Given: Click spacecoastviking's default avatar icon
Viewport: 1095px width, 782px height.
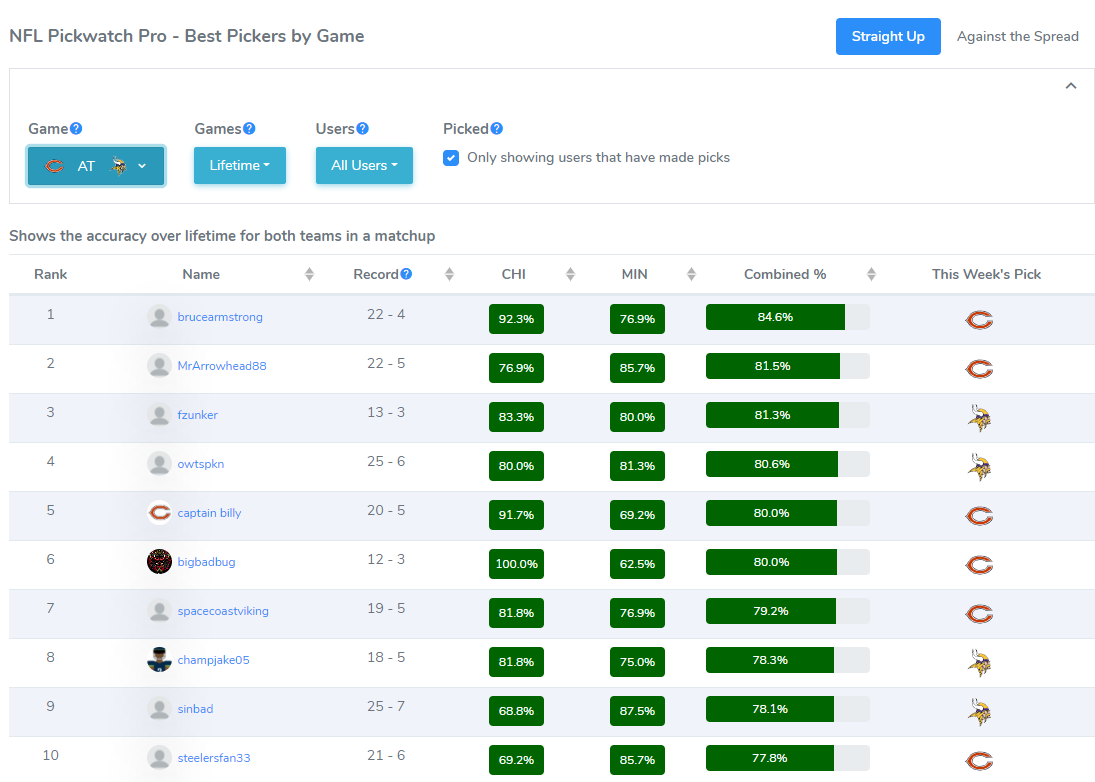Looking at the screenshot, I should click(159, 610).
